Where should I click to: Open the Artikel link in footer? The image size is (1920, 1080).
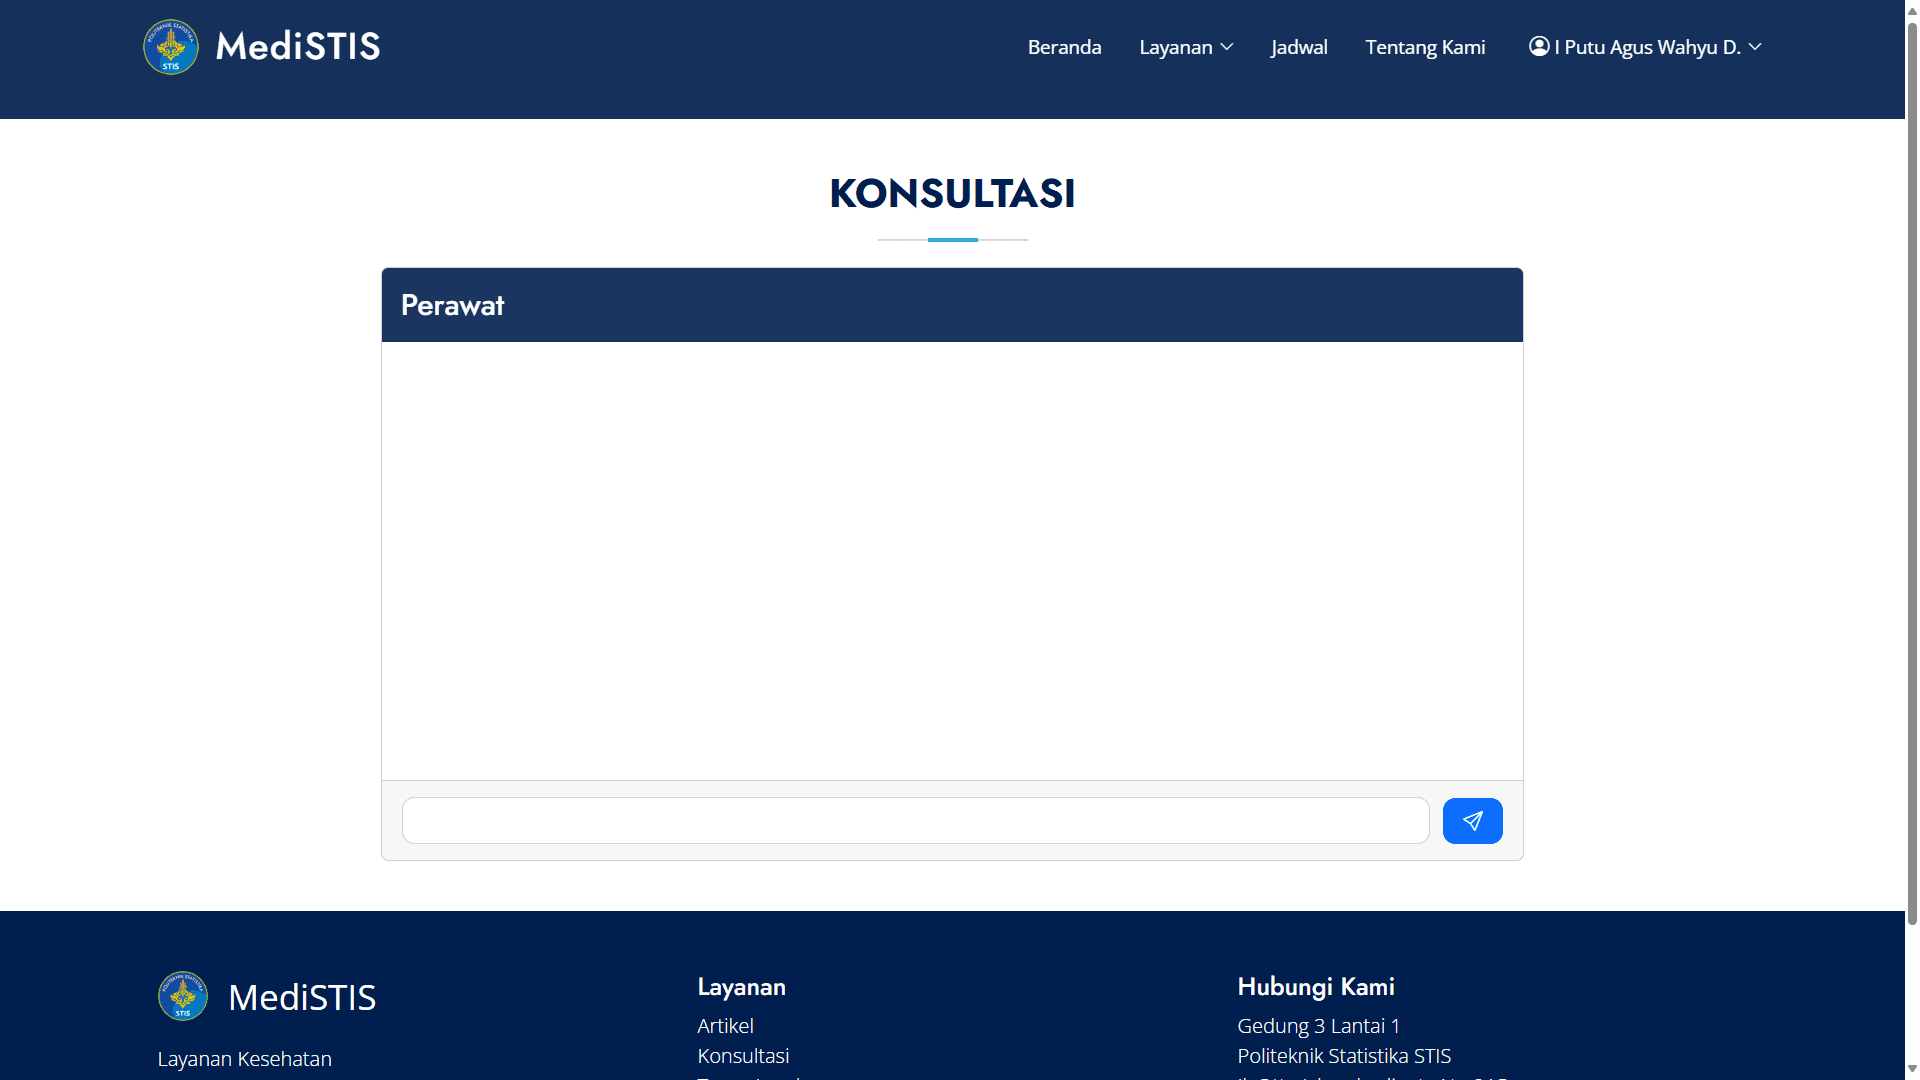point(725,1026)
